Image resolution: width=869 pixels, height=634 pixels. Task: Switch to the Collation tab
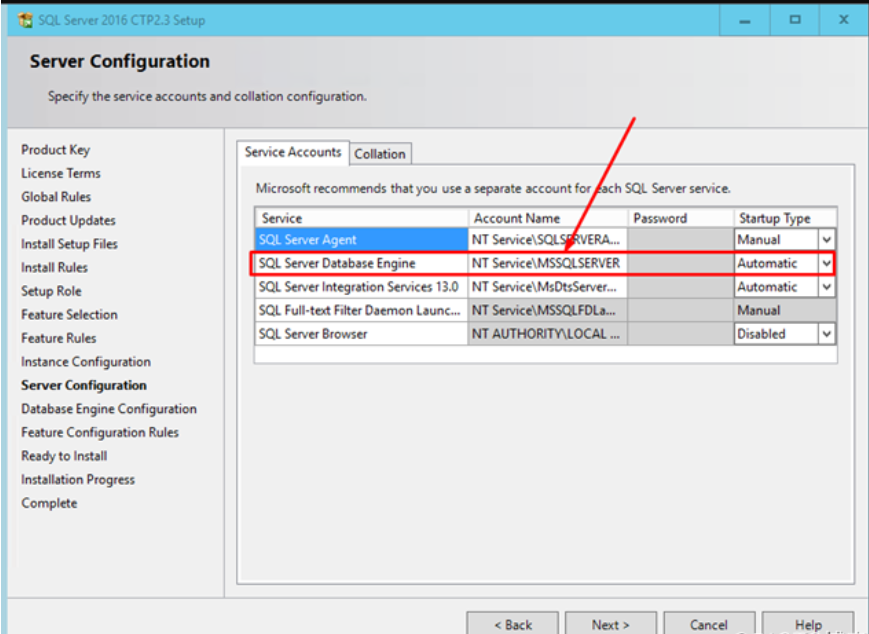tap(380, 153)
